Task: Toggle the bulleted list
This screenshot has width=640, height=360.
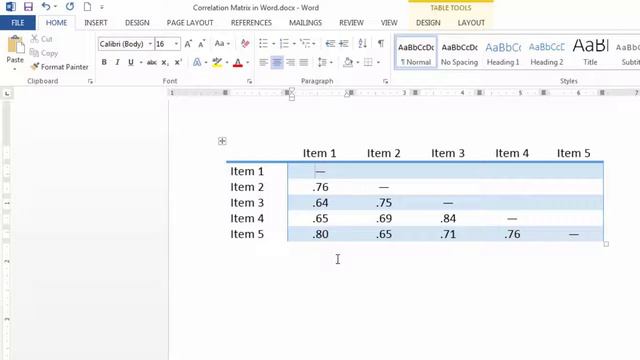Action: point(263,43)
